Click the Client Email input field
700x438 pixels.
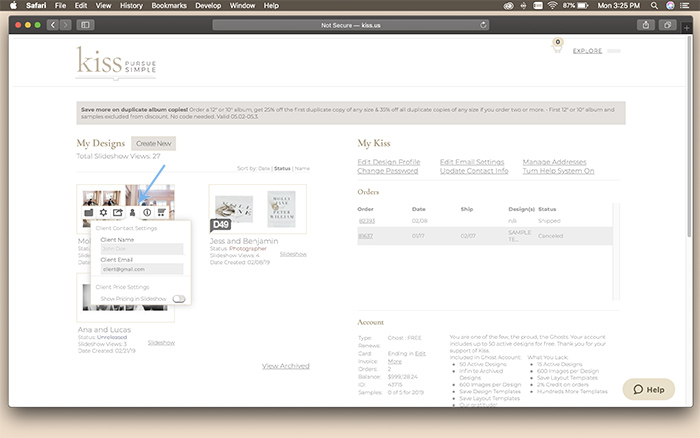(142, 269)
